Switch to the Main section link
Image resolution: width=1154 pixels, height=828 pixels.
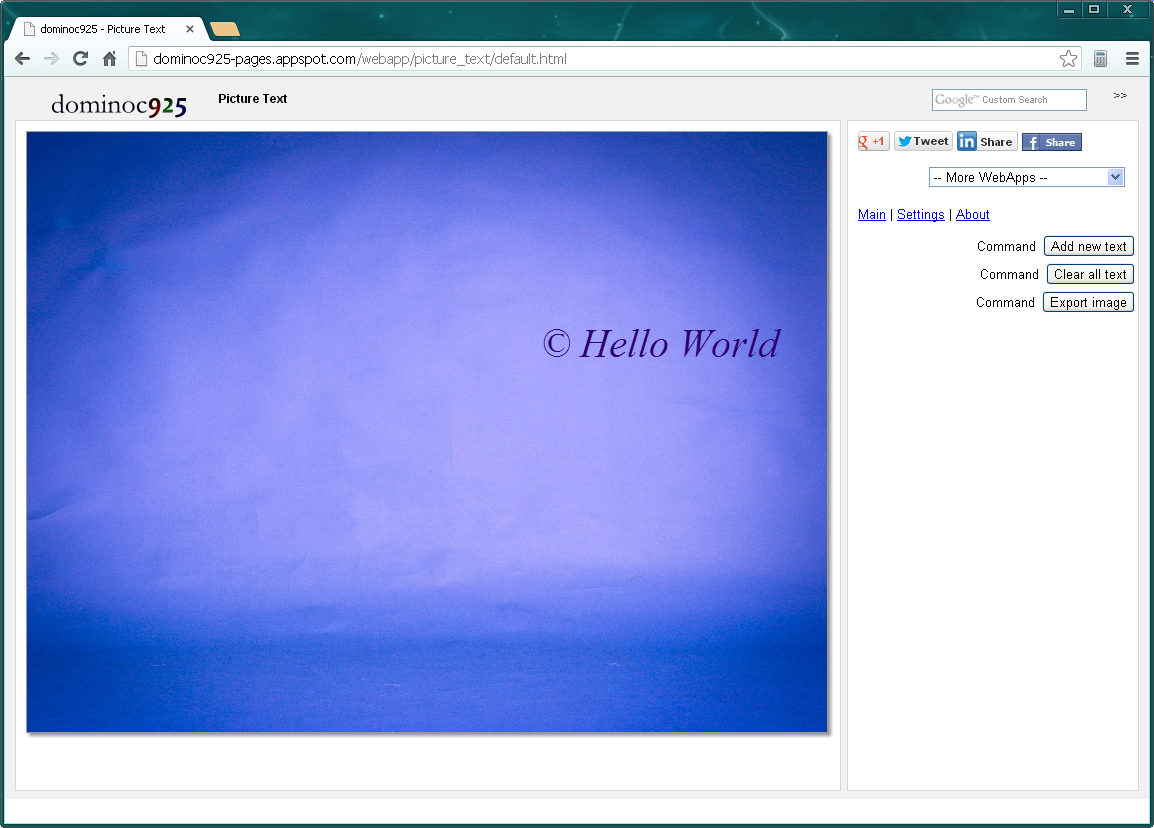[871, 214]
